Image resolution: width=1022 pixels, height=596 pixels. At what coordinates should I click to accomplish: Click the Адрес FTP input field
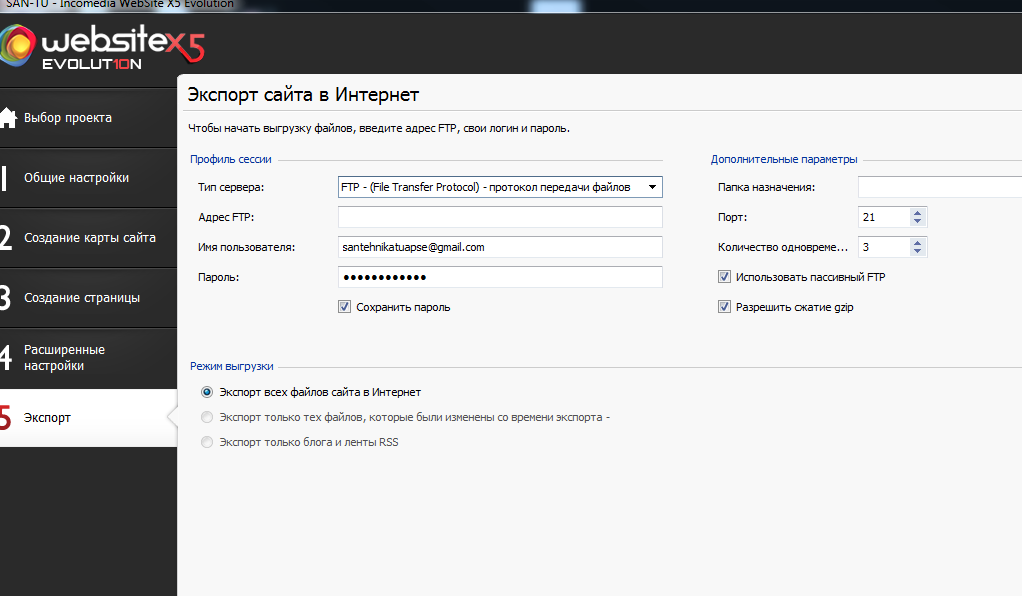pyautogui.click(x=500, y=217)
